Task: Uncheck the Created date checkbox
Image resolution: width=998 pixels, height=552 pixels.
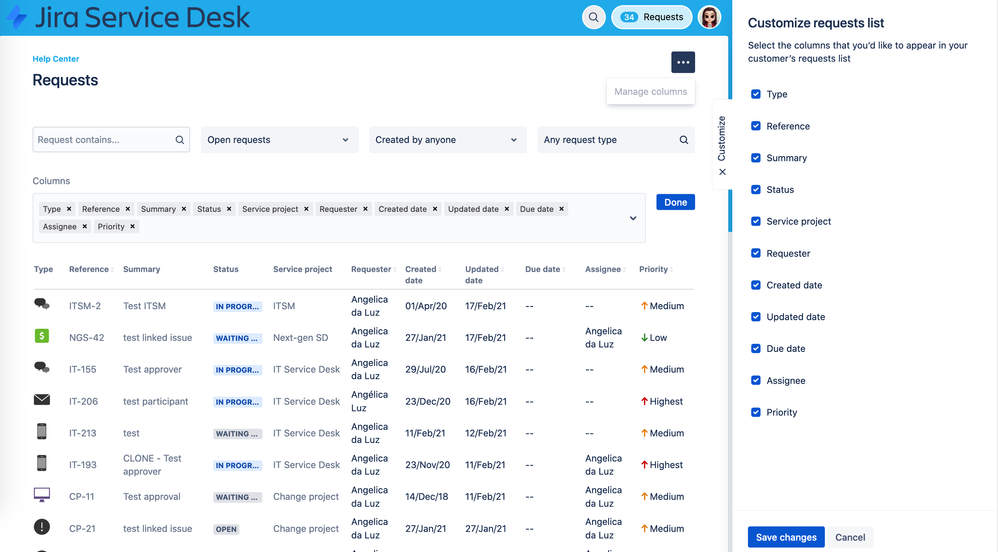Action: click(x=756, y=285)
